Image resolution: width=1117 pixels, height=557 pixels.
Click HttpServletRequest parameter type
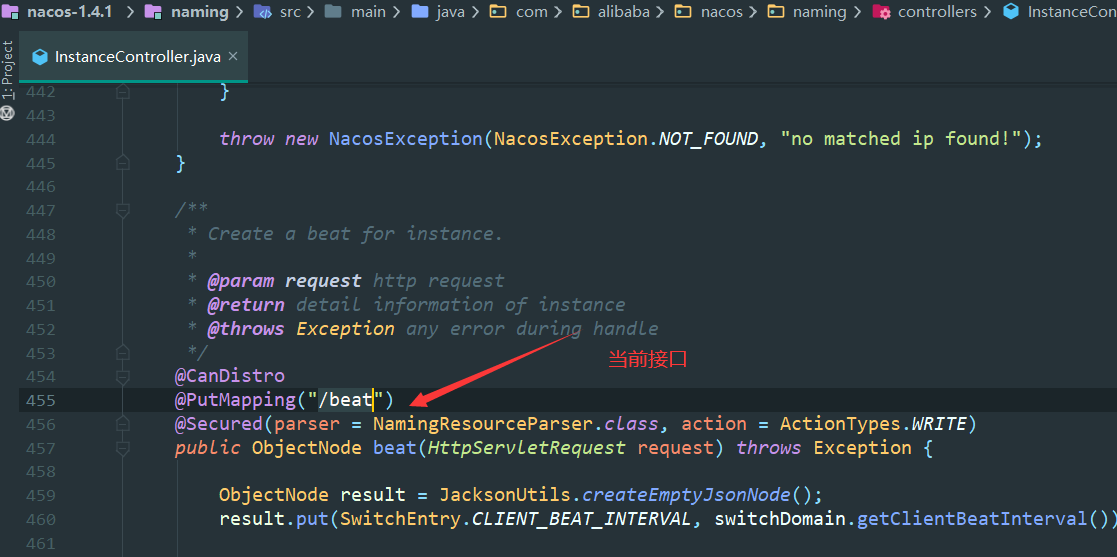tap(526, 448)
